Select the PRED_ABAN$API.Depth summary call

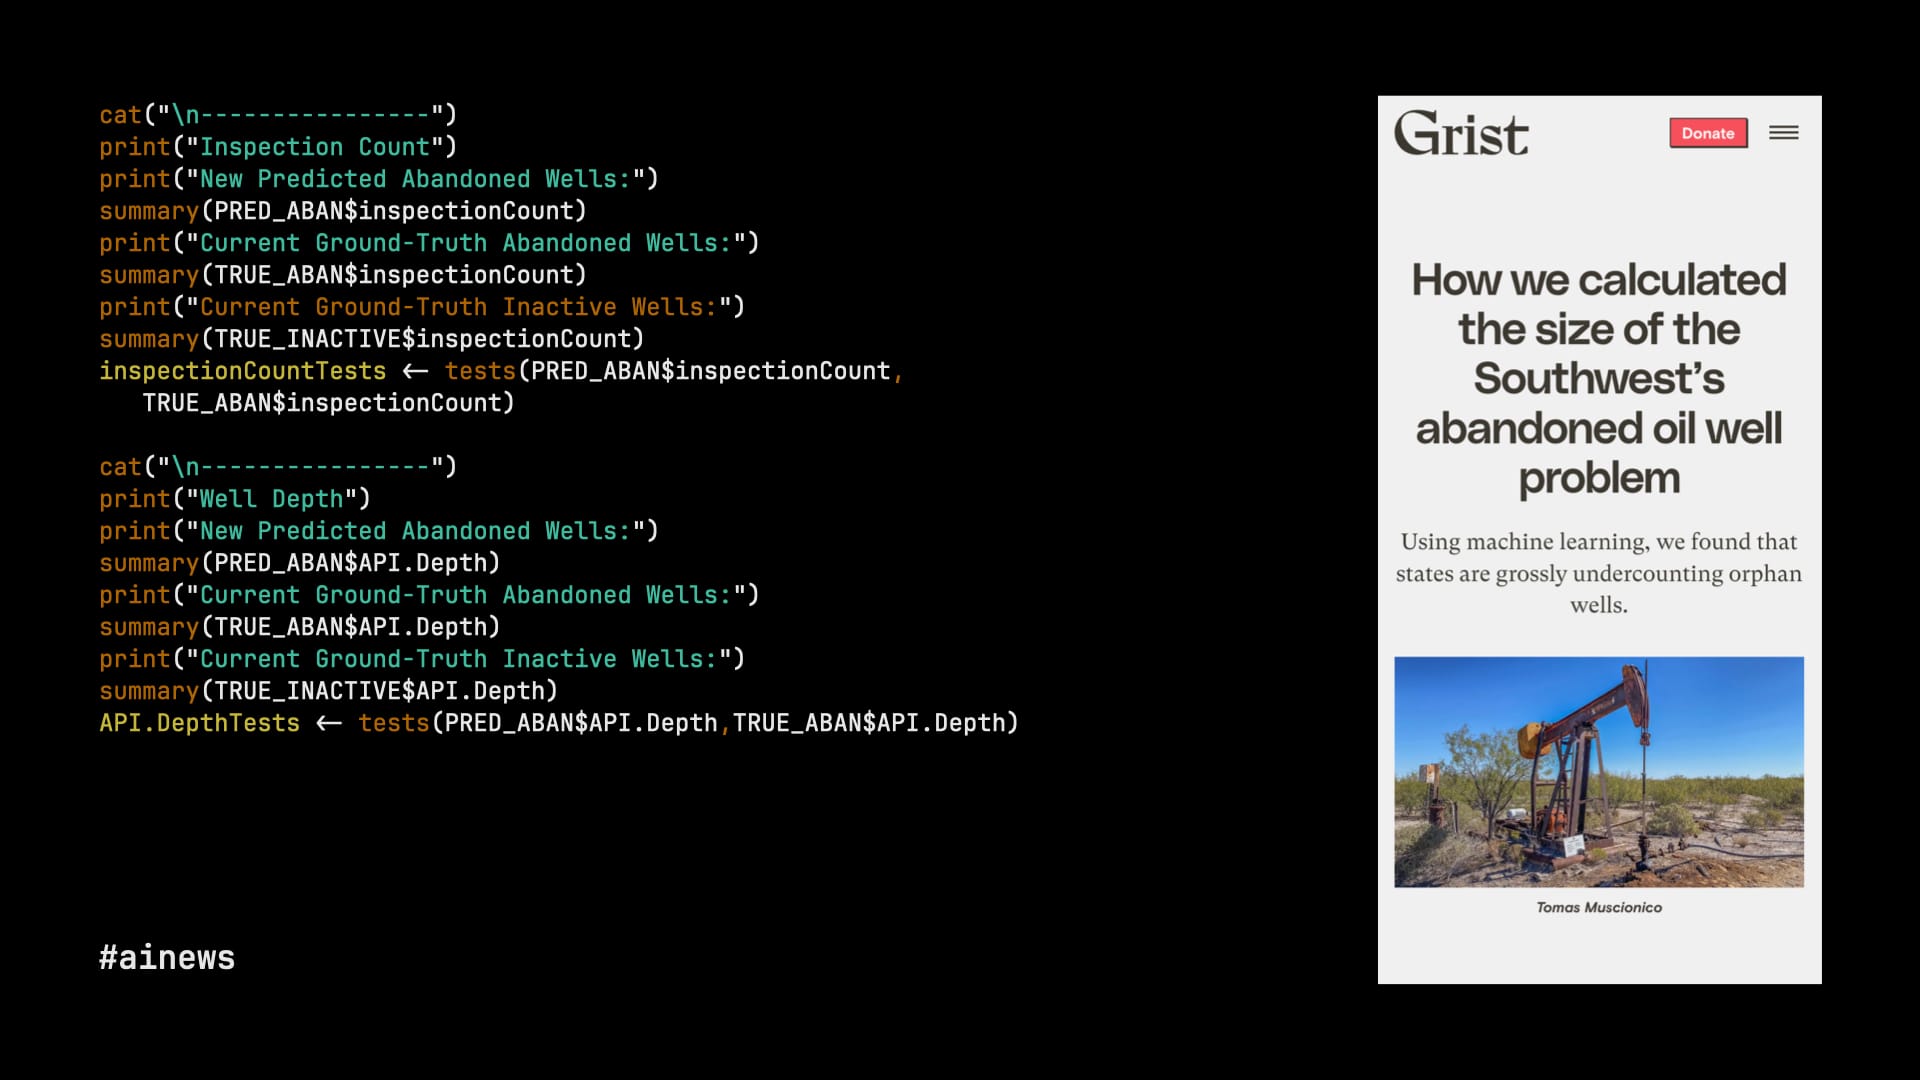coord(299,562)
